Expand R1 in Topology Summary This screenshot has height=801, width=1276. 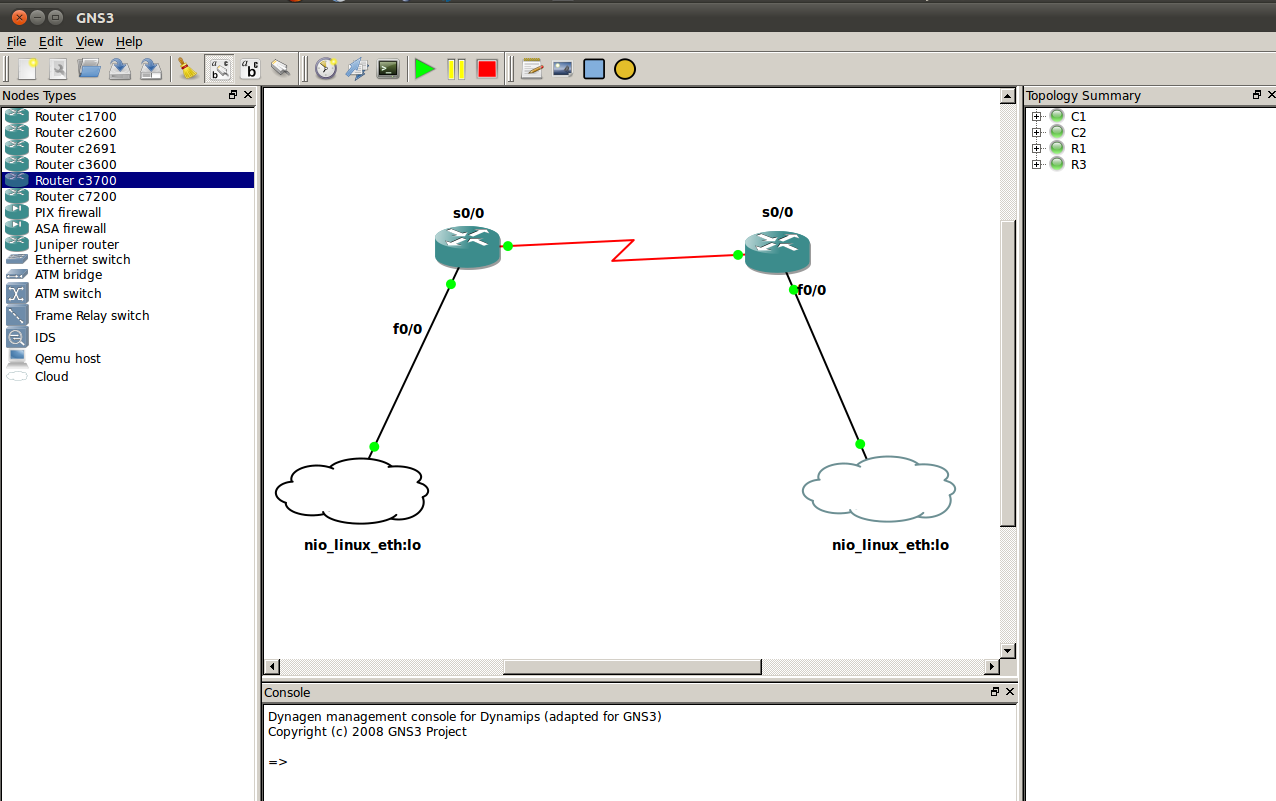coord(1037,148)
